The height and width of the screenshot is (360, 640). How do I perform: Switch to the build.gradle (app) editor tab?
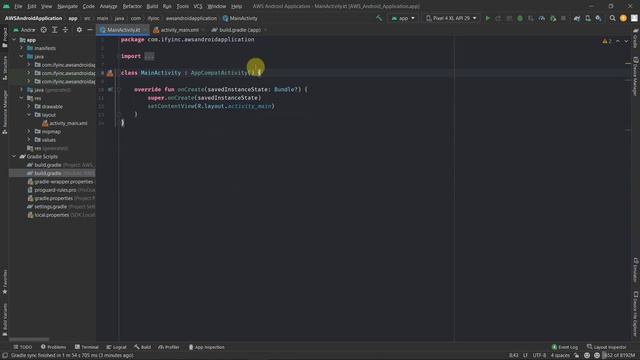coord(239,30)
